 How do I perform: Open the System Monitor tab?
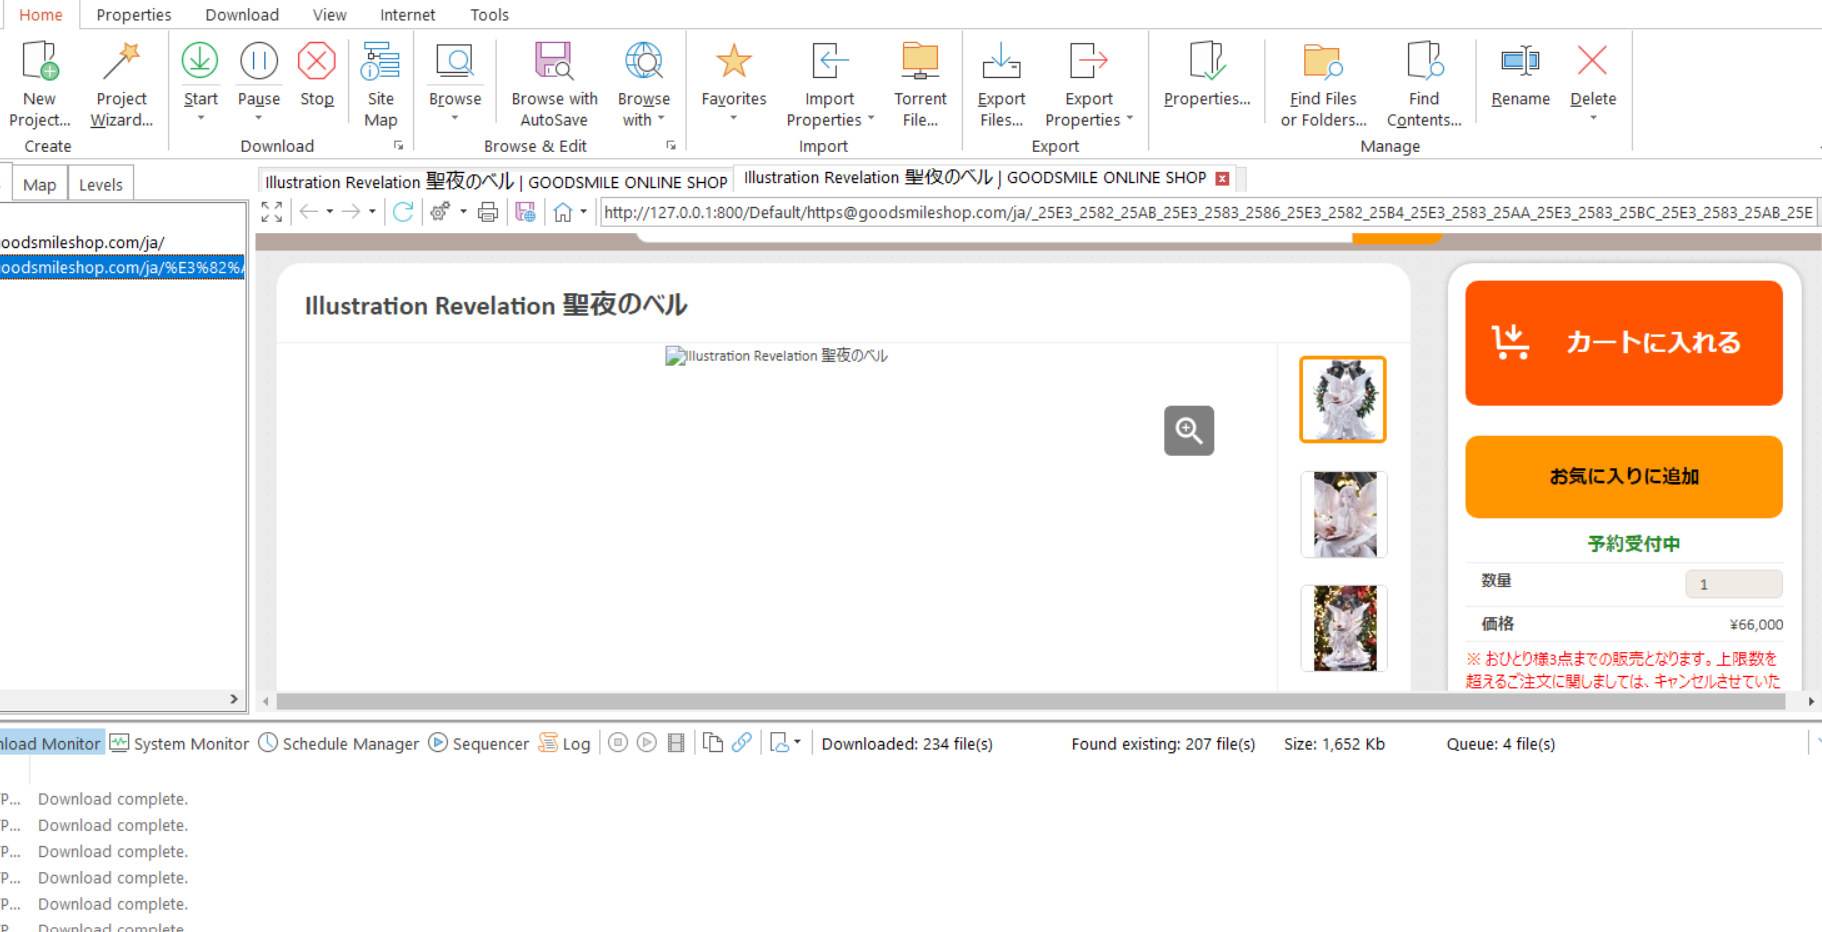coord(180,743)
